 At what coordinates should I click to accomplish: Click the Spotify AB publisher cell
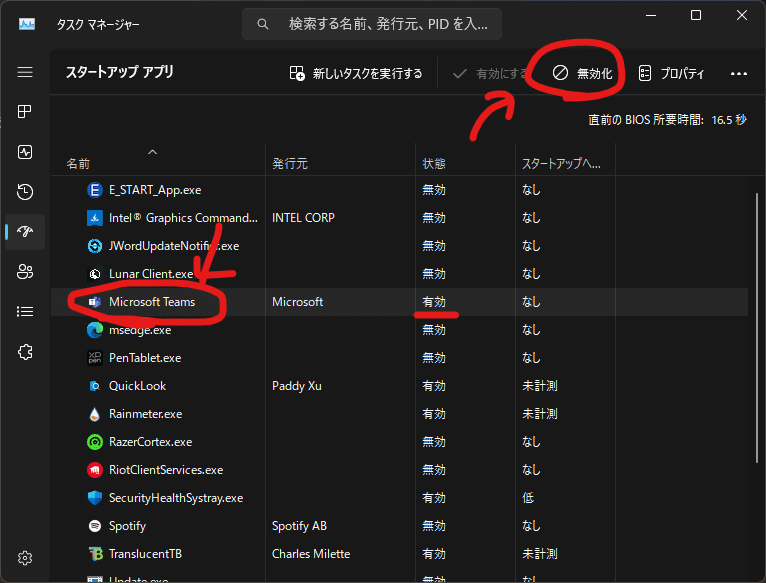click(299, 526)
